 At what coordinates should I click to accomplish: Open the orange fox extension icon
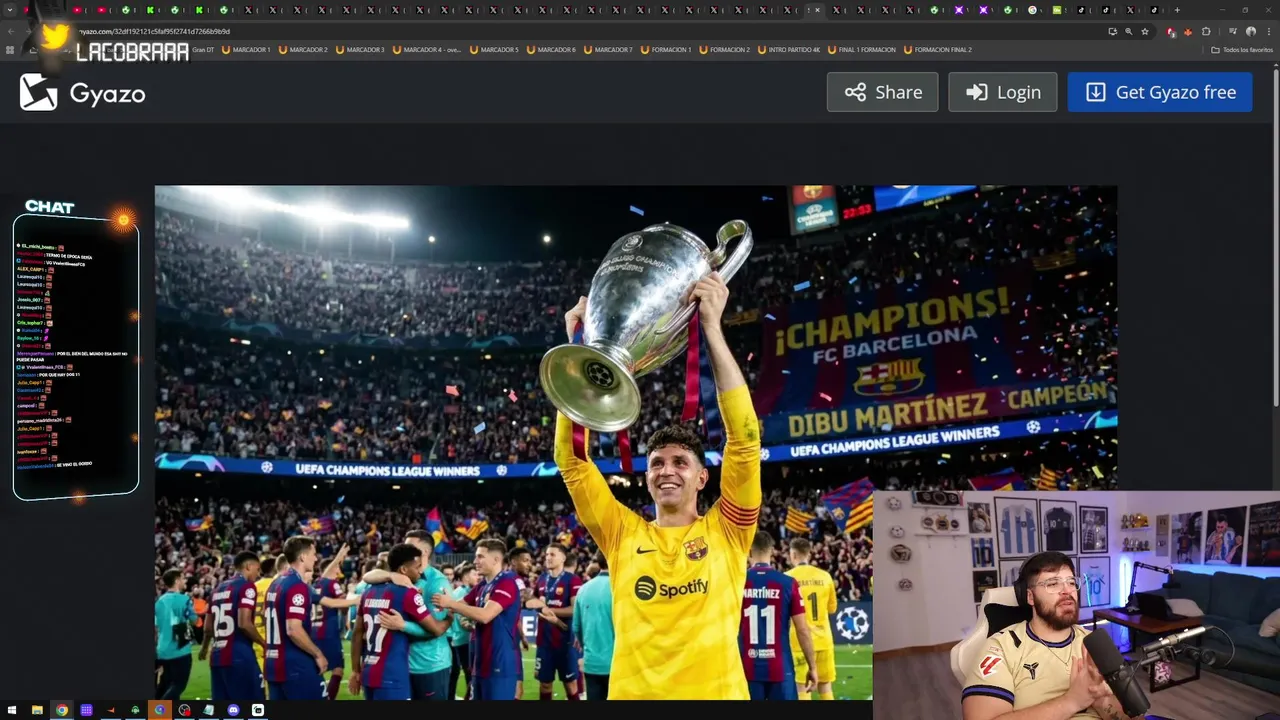click(1188, 31)
